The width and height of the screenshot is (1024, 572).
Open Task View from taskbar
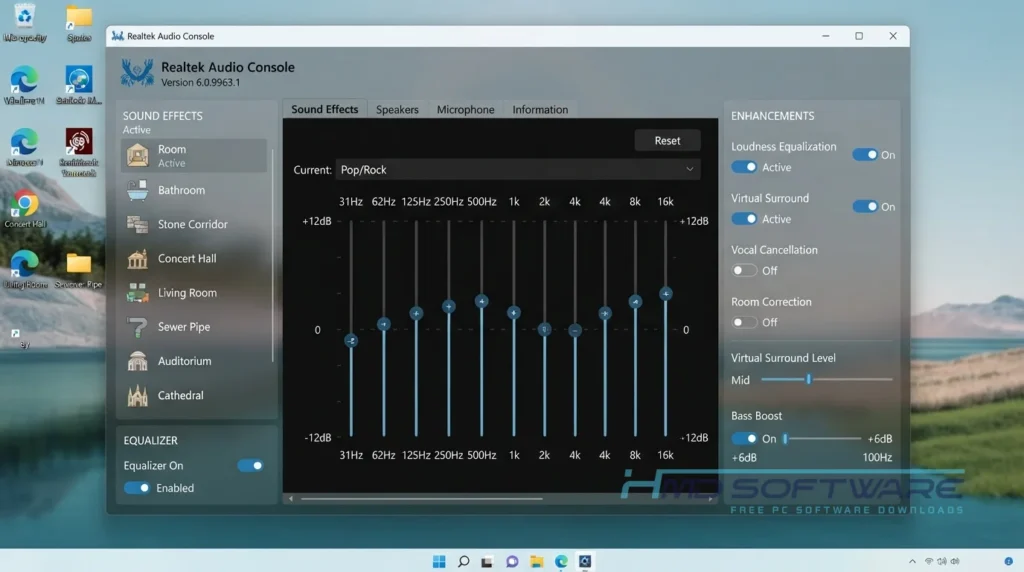coord(487,562)
